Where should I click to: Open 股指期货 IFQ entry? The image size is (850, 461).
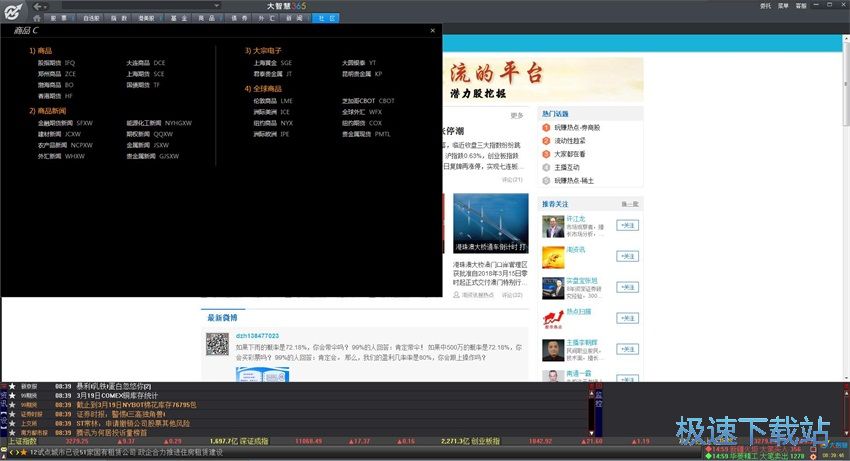click(56, 63)
